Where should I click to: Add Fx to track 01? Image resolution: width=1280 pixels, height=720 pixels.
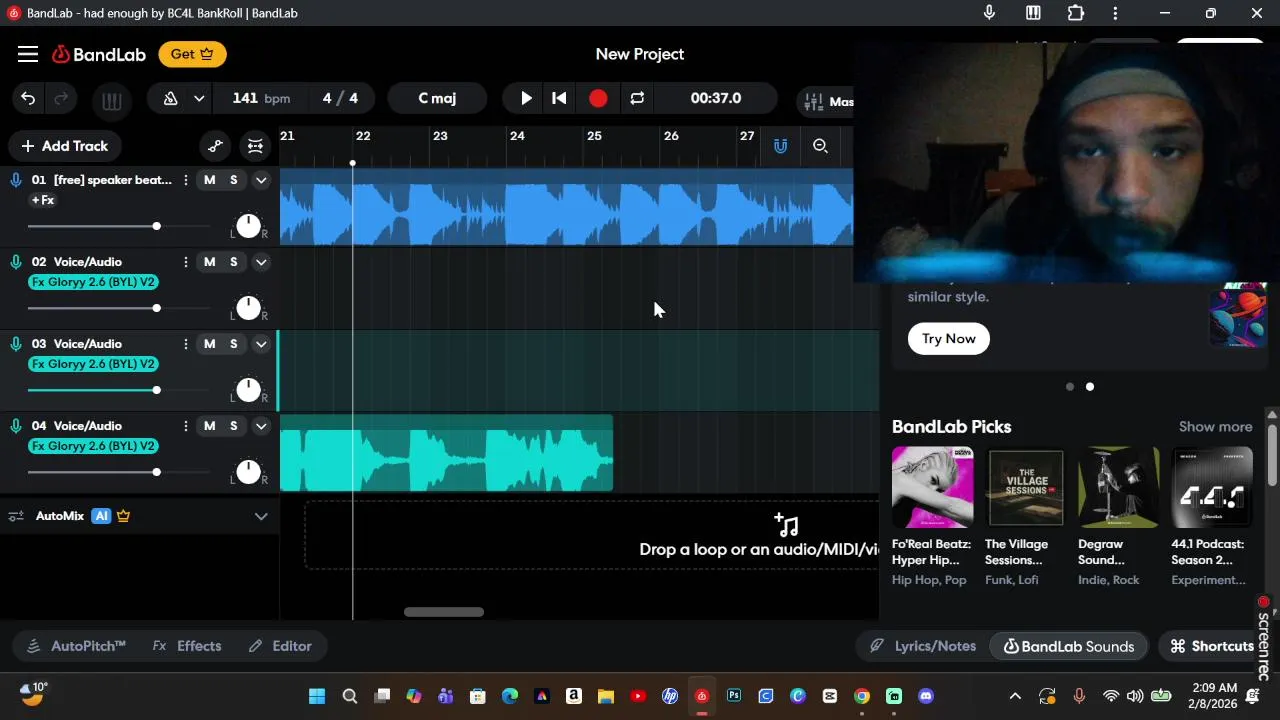click(x=43, y=200)
